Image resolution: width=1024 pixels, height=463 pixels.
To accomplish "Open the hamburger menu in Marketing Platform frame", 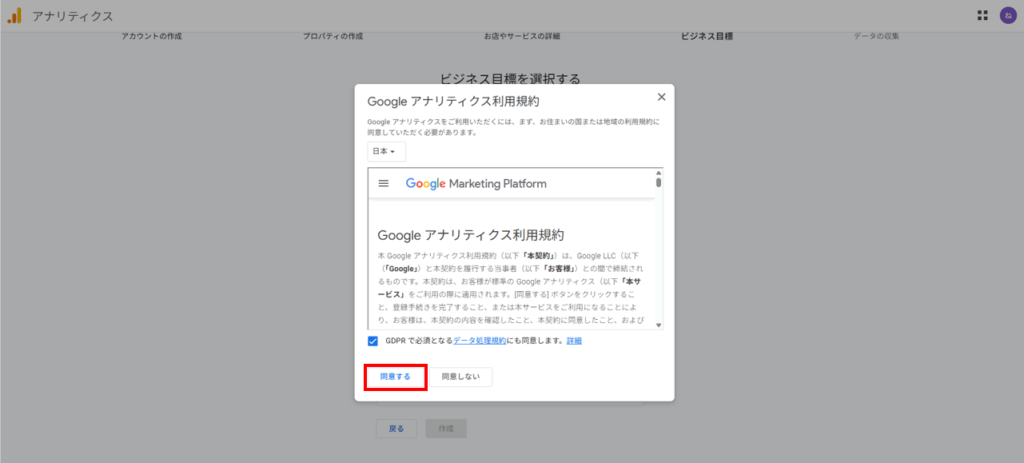I will point(383,184).
